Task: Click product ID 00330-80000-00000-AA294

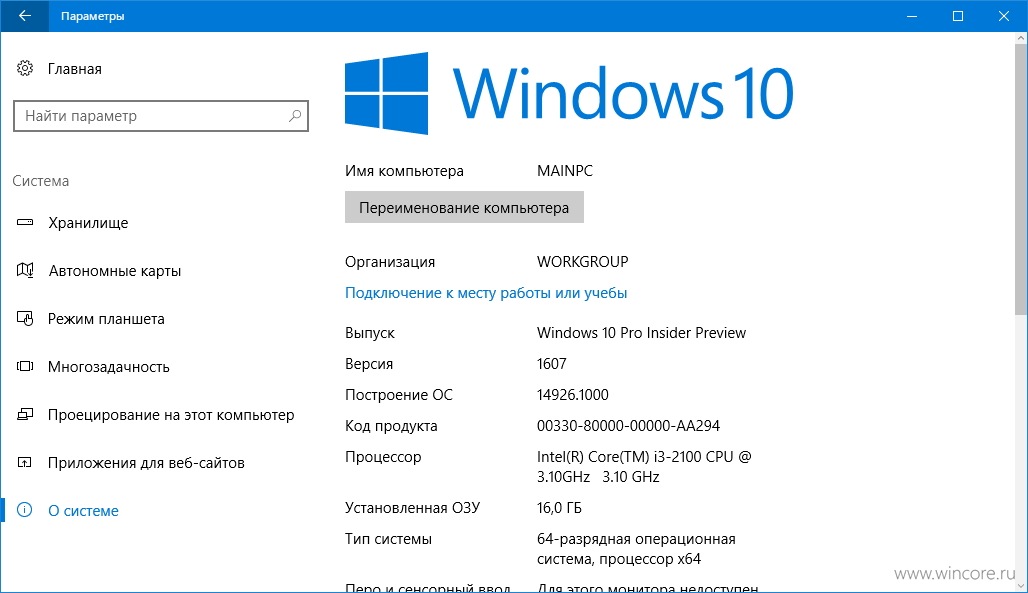Action: 628,426
